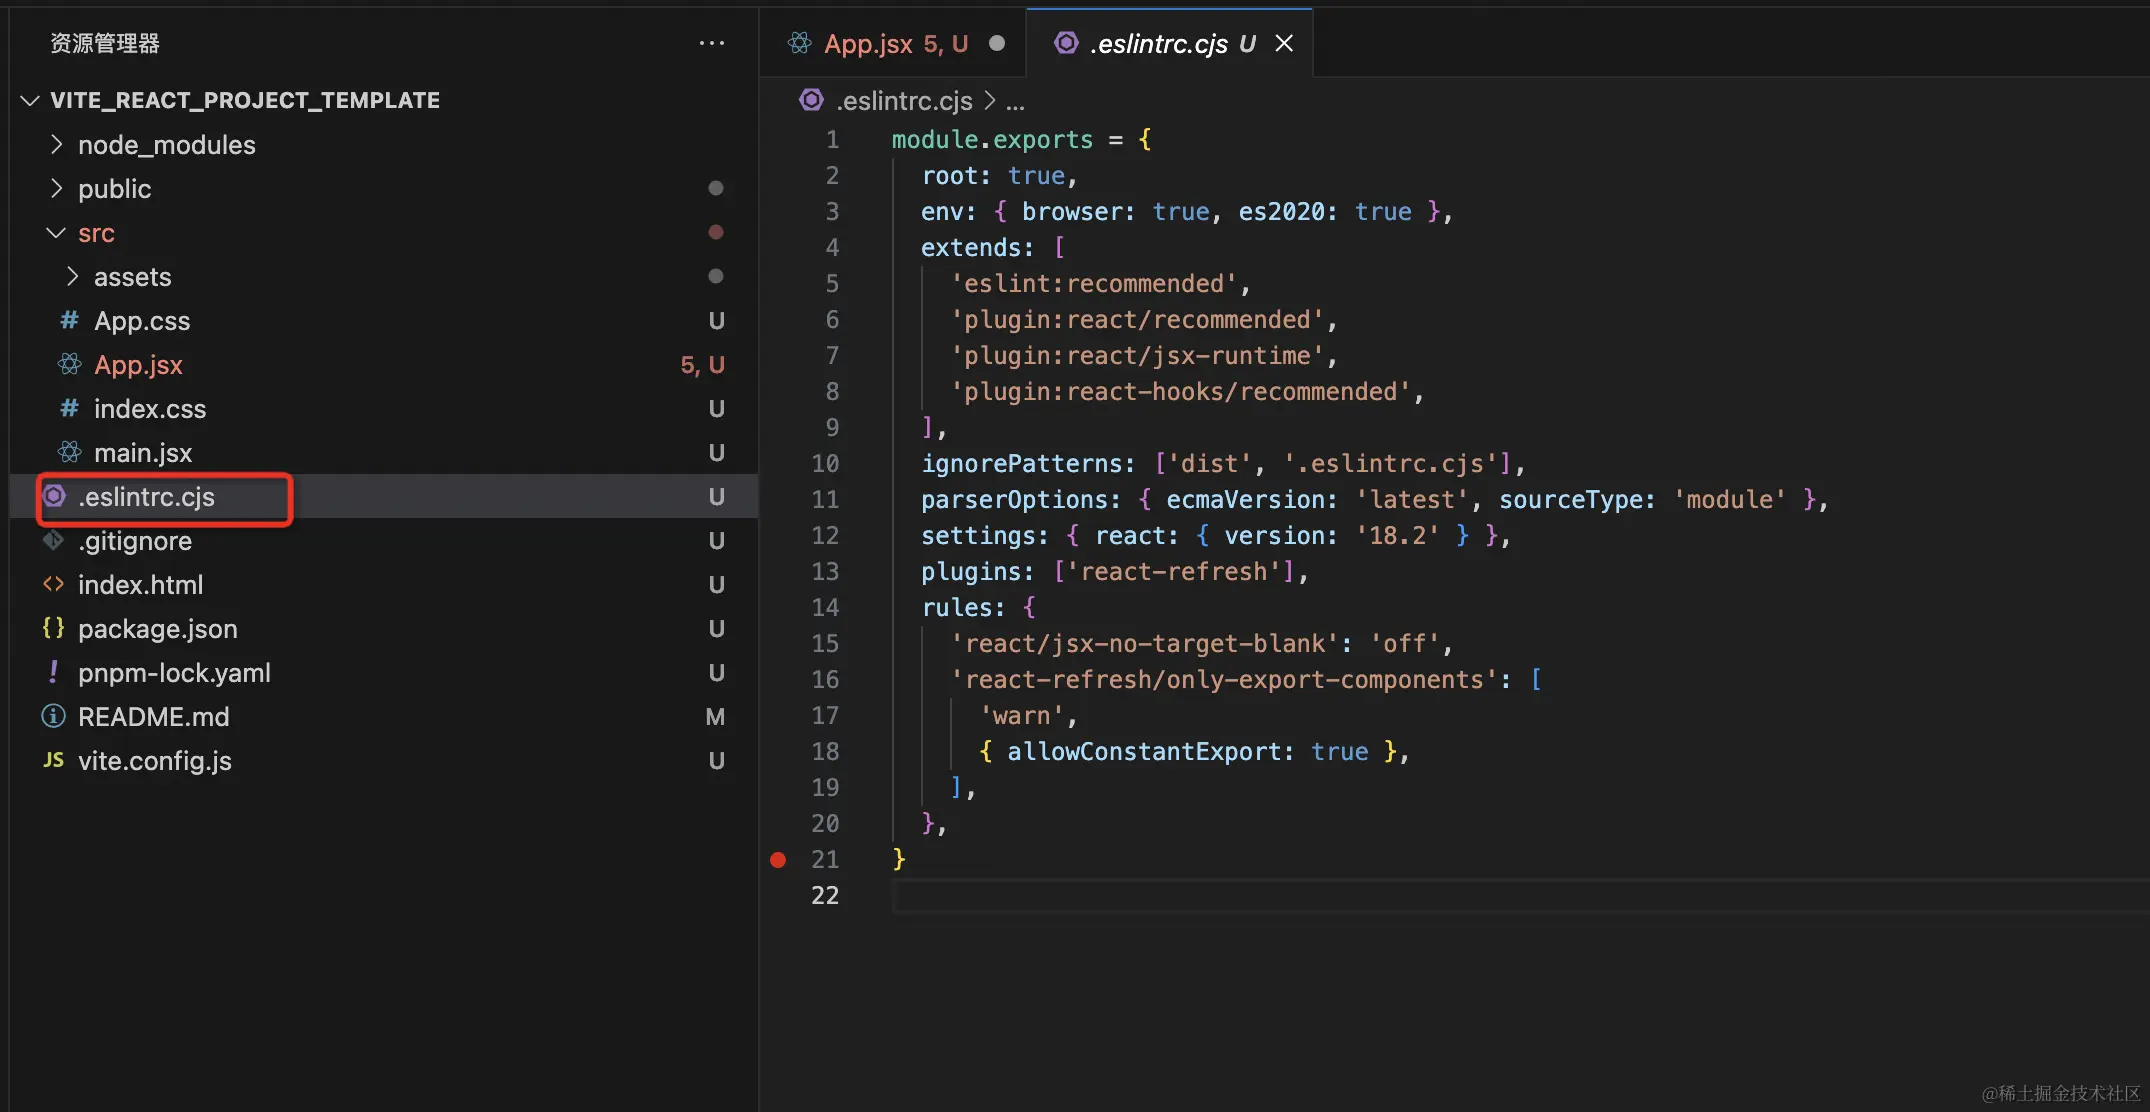Click the JS icon beside vite.config.js
The height and width of the screenshot is (1112, 2150).
[x=53, y=761]
